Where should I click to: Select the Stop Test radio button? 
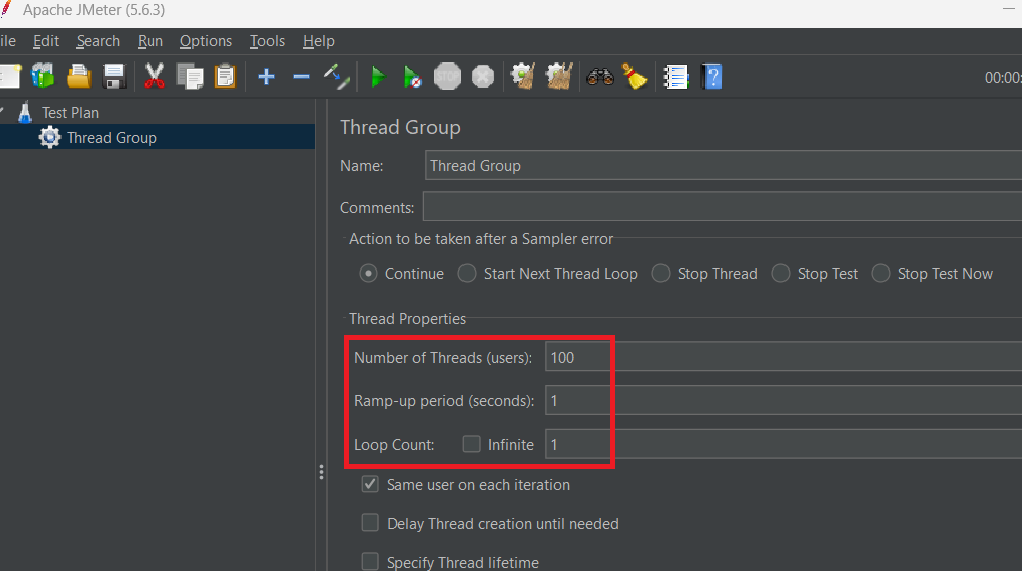click(x=781, y=274)
